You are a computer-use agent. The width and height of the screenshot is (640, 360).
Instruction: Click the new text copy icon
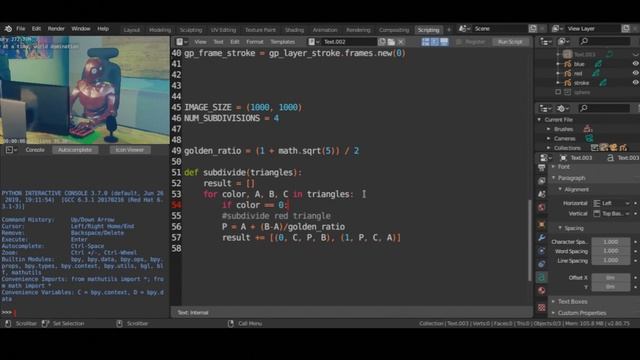(382, 42)
